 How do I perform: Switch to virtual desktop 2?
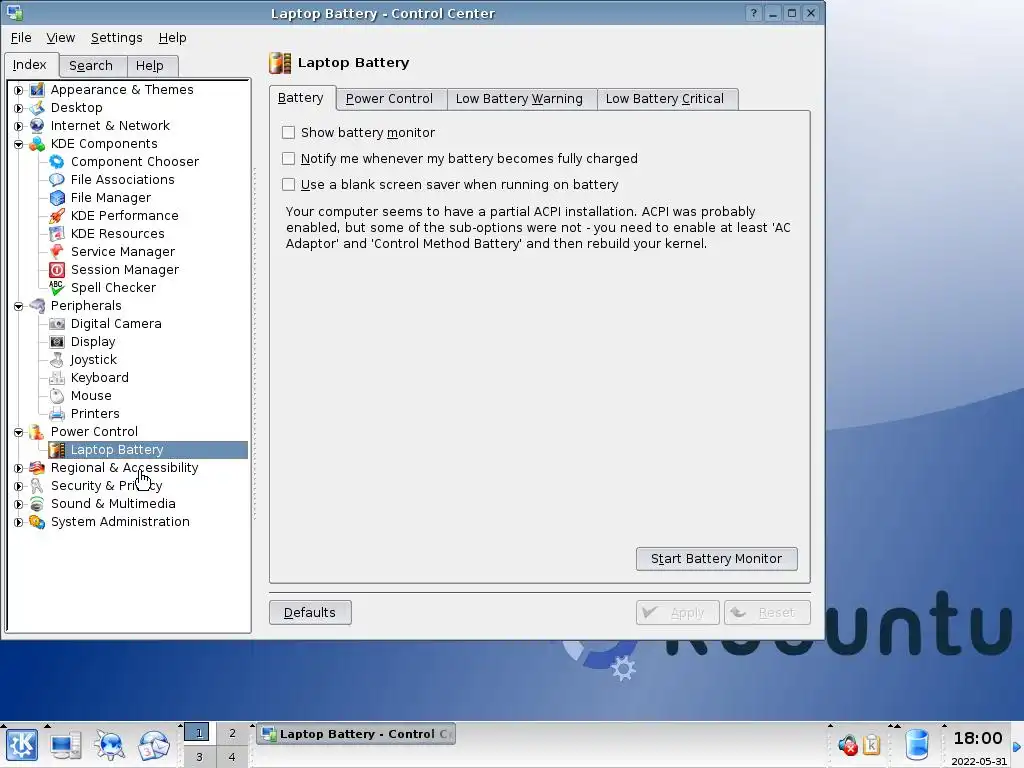pos(232,733)
